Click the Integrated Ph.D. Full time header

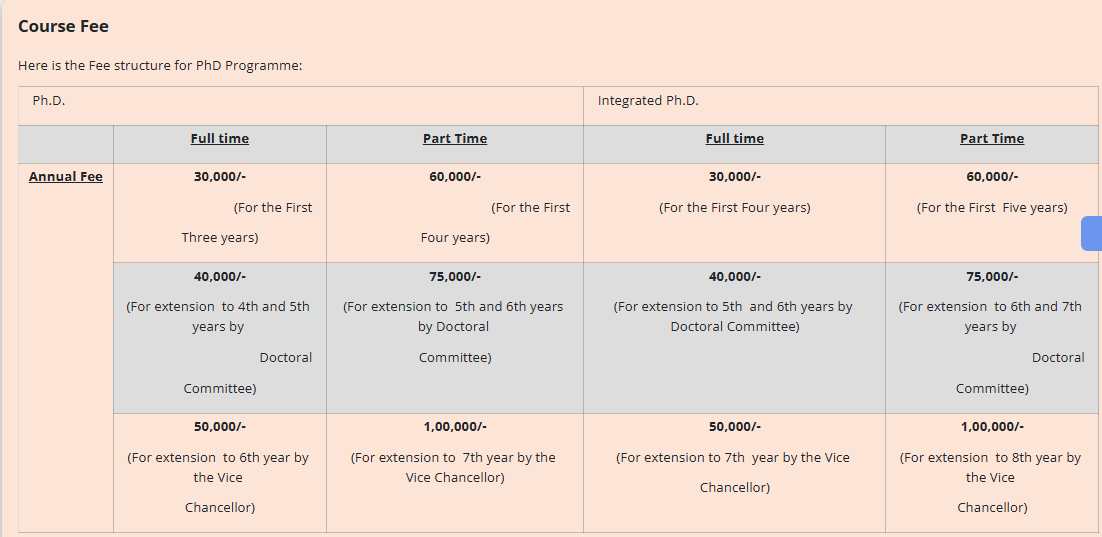click(734, 138)
